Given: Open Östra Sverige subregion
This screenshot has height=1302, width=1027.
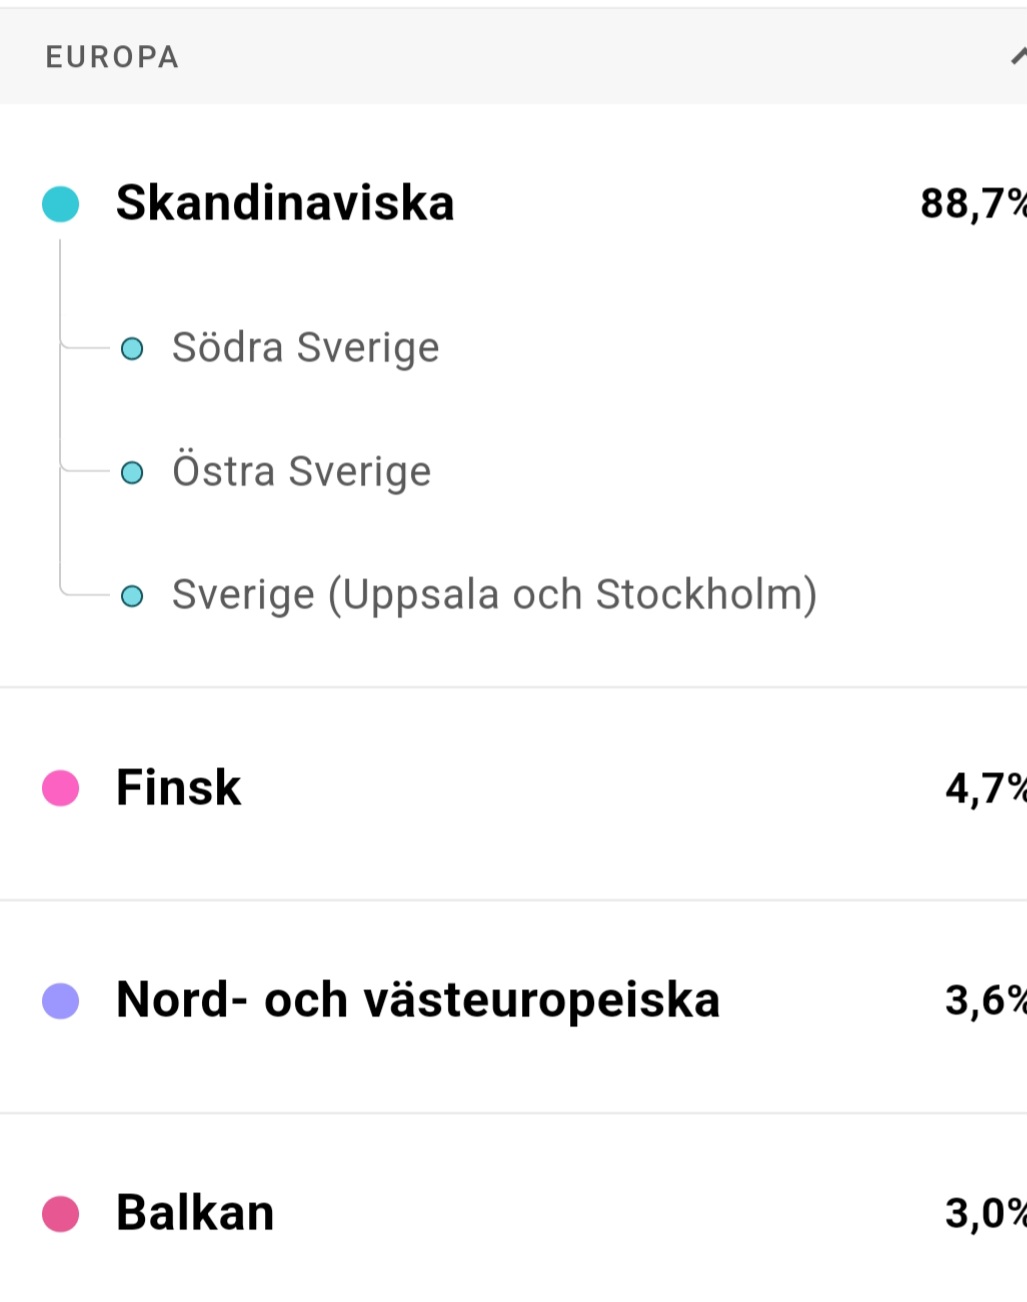Looking at the screenshot, I should tap(301, 471).
